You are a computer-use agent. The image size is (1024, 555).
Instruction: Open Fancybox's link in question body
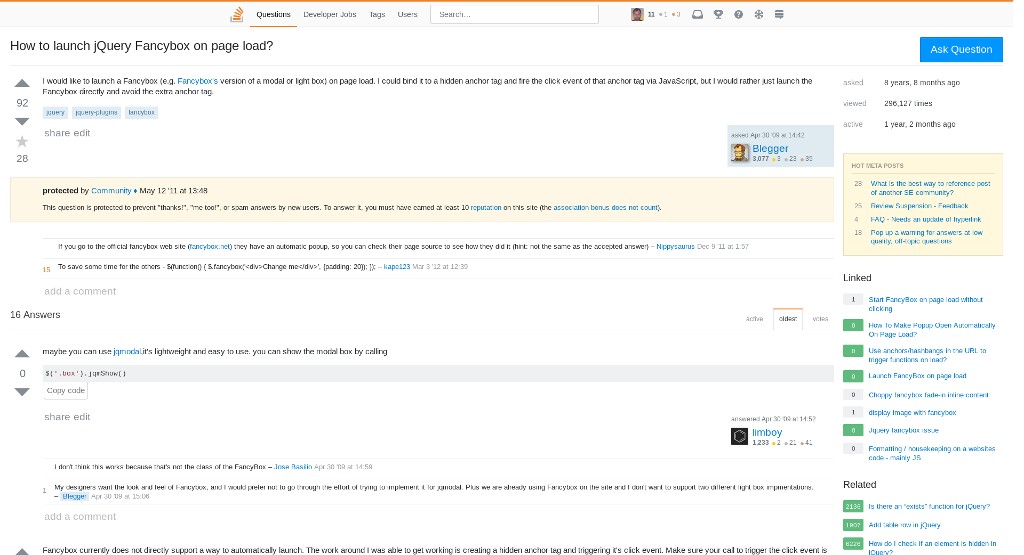pos(197,81)
